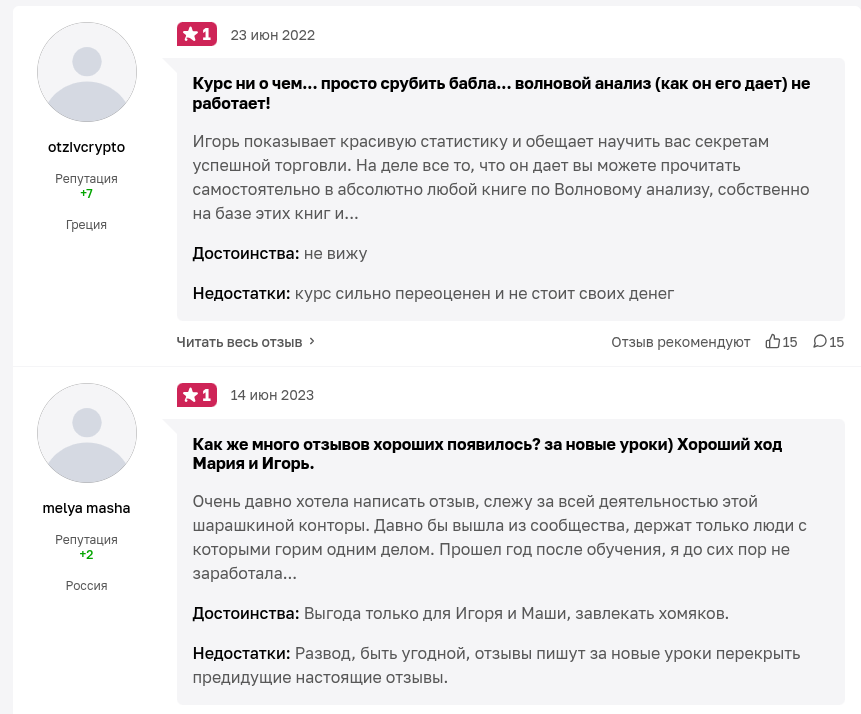Click melya masha's avatar image
The image size is (861, 714).
point(86,433)
